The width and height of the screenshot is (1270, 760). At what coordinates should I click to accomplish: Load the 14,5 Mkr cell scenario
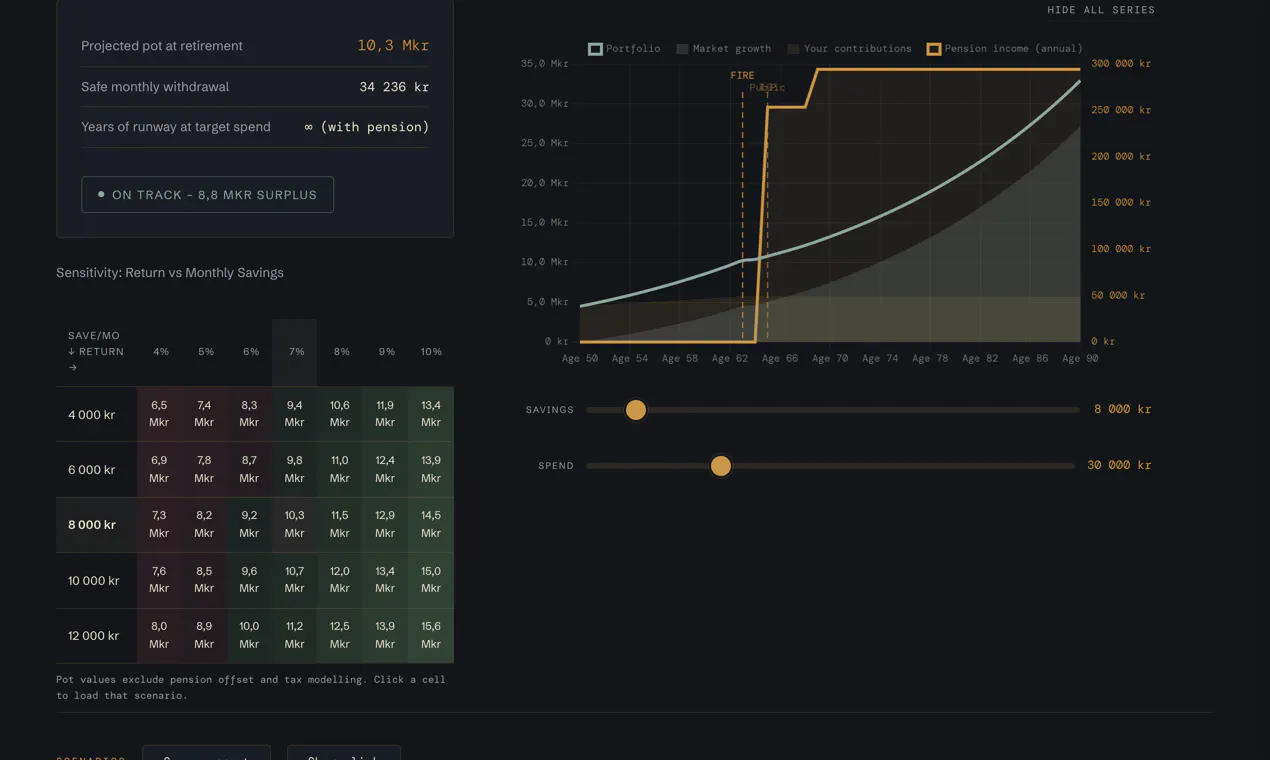pyautogui.click(x=431, y=524)
